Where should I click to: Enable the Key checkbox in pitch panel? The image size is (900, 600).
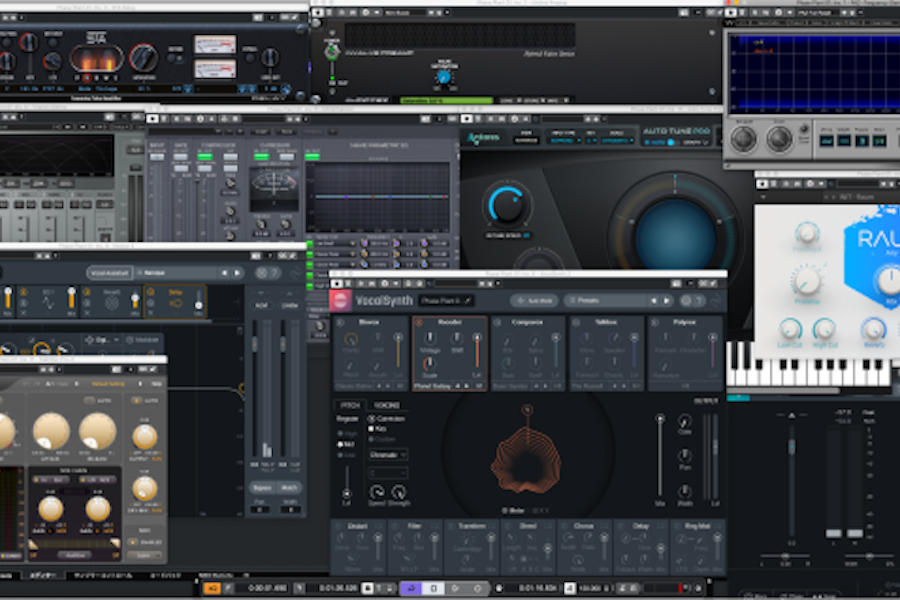pos(373,428)
